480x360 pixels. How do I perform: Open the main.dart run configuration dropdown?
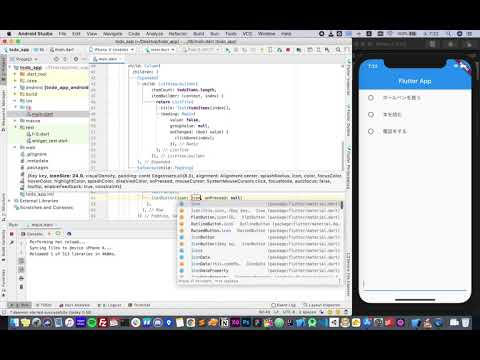(160, 50)
